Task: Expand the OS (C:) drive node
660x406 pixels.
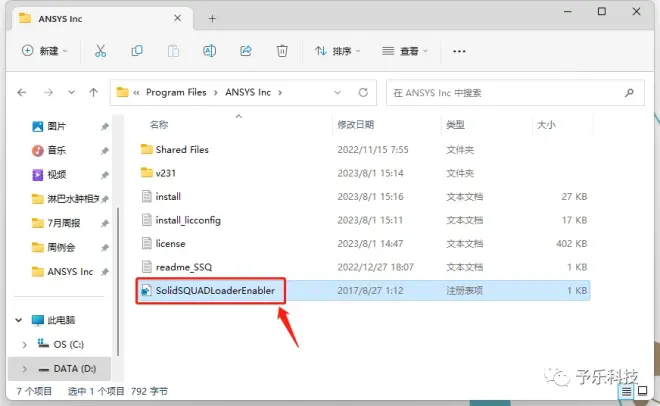Action: (x=24, y=345)
